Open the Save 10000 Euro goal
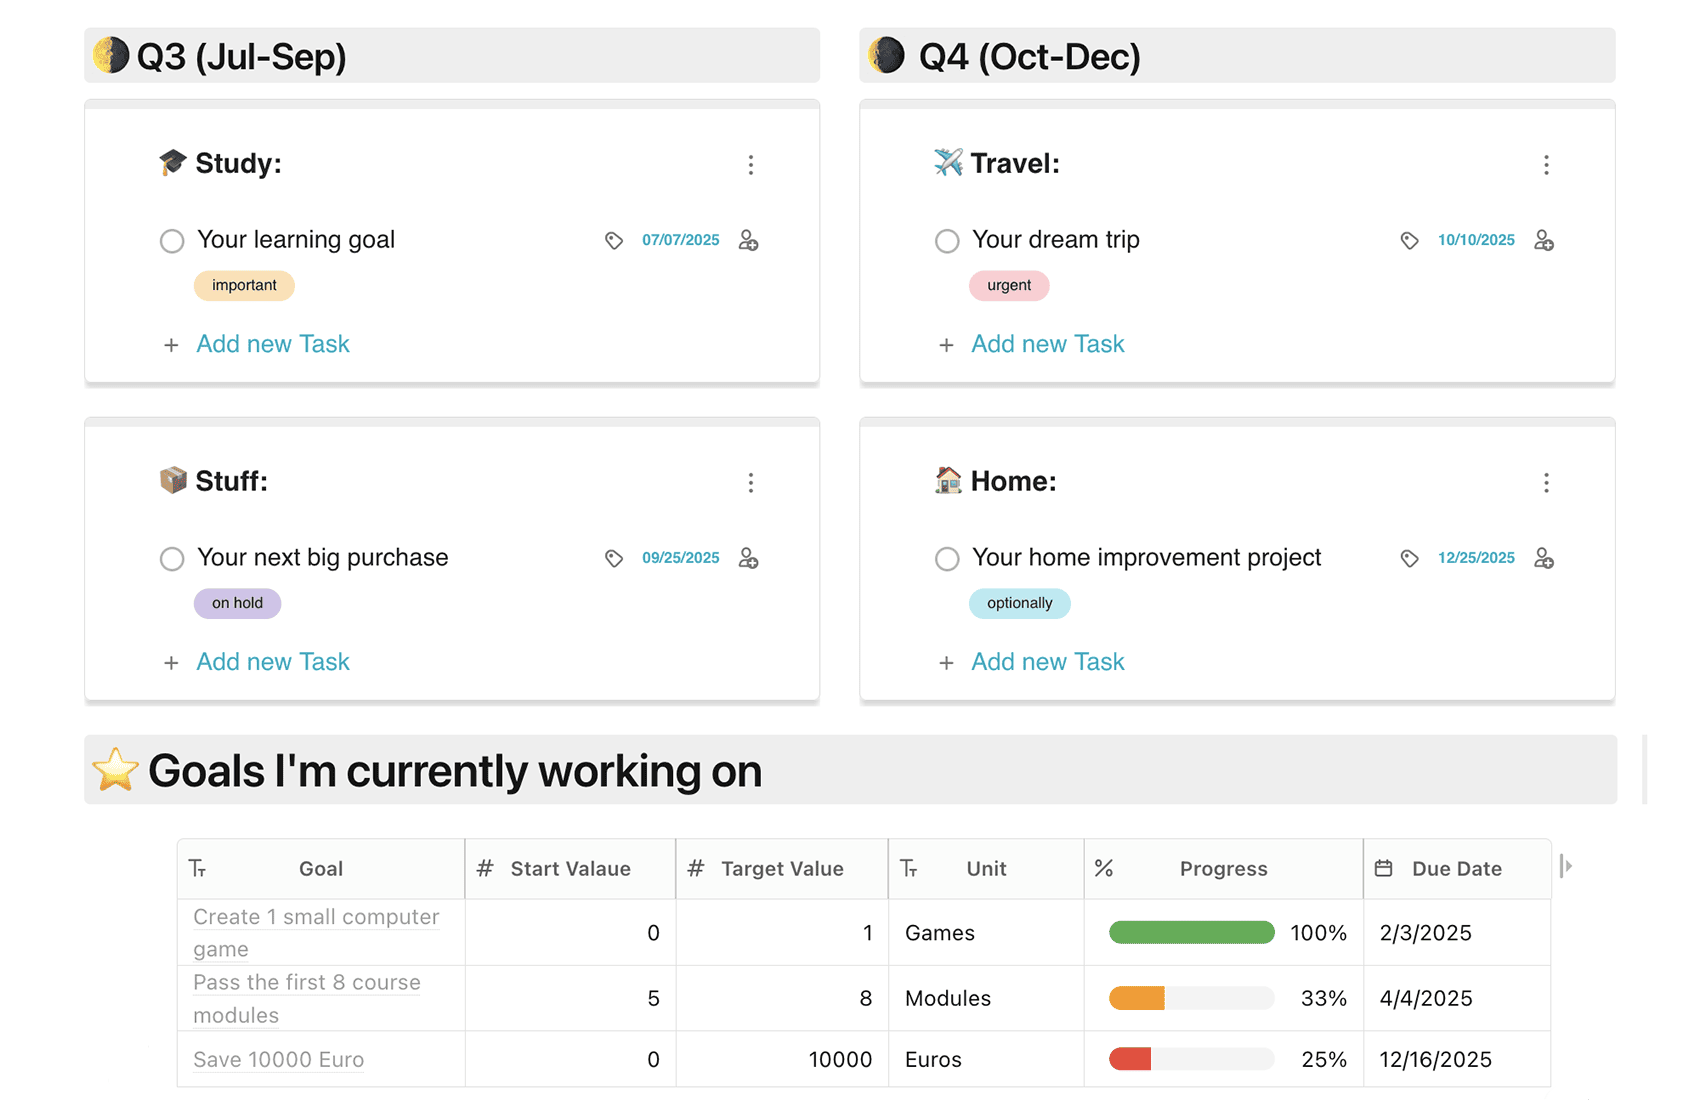 278,1060
